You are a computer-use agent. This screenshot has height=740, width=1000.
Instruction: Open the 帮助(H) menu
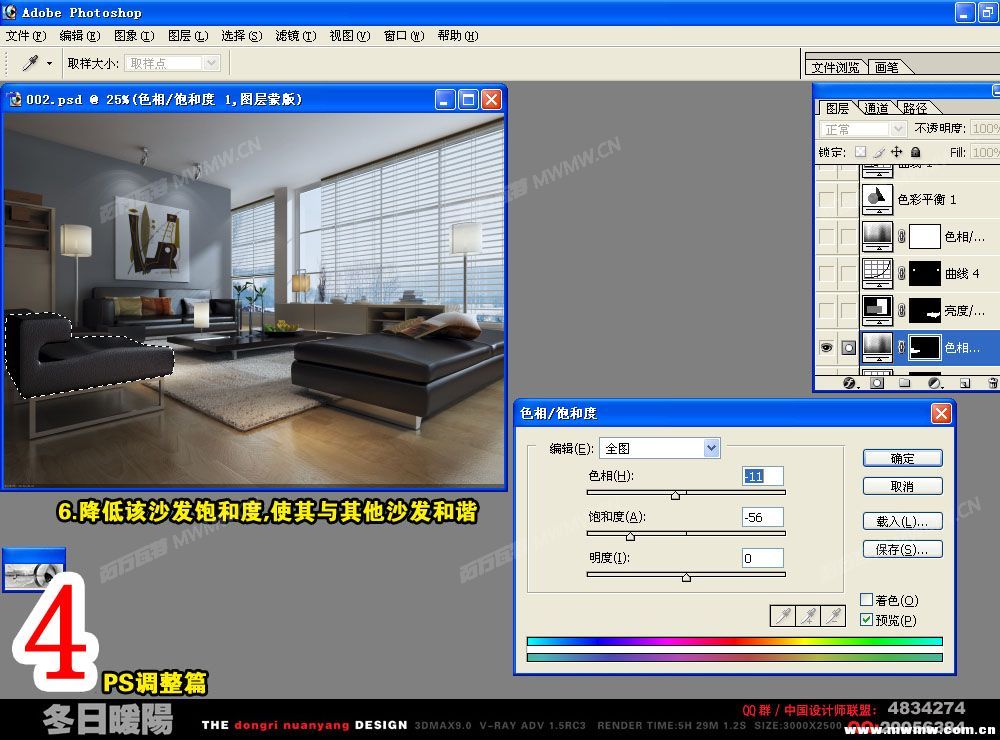pyautogui.click(x=458, y=36)
